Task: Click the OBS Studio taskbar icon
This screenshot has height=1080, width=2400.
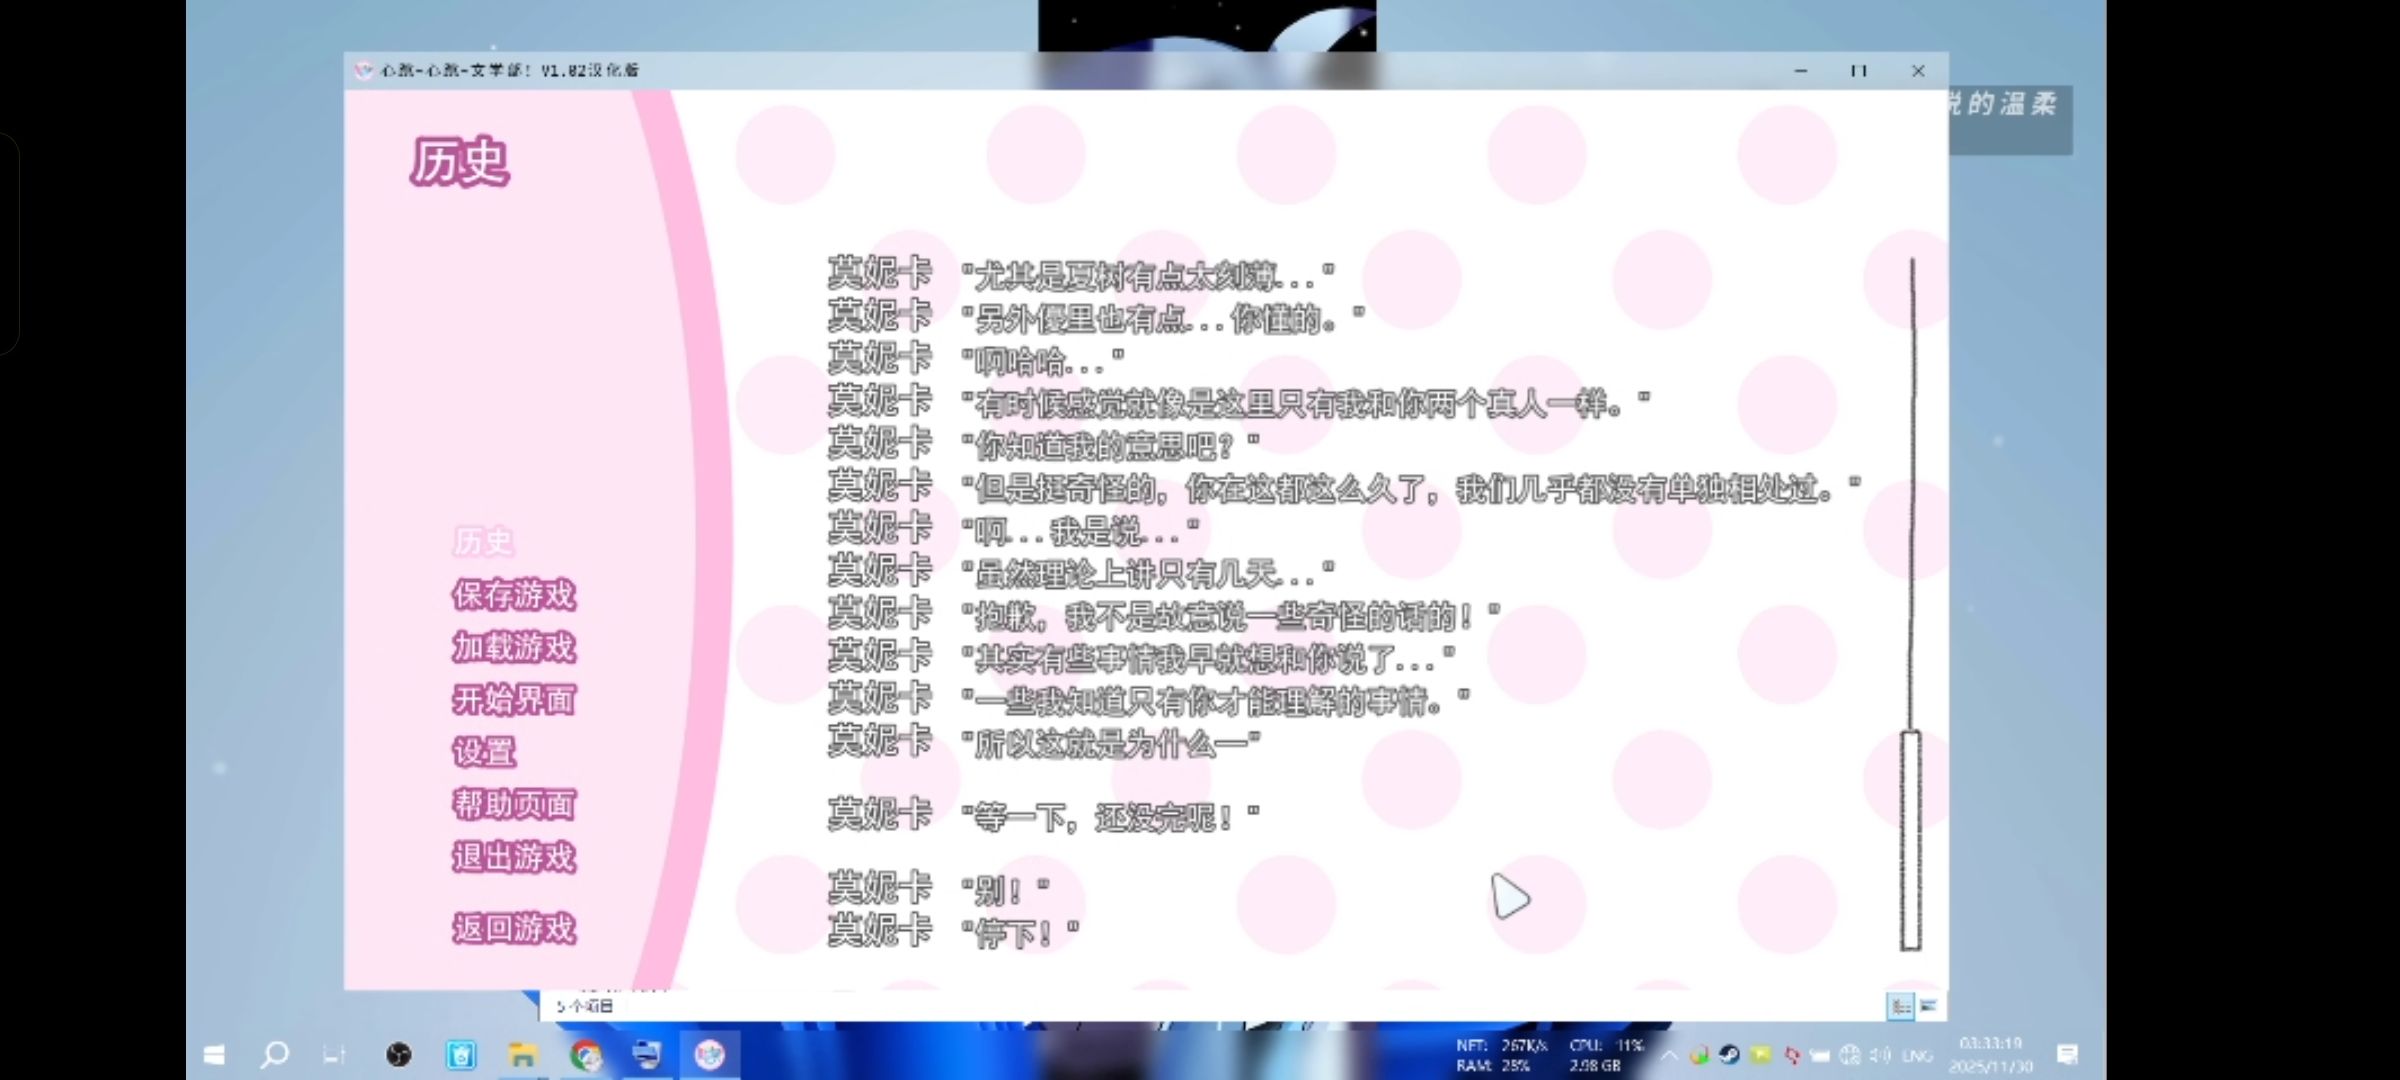Action: coord(398,1055)
